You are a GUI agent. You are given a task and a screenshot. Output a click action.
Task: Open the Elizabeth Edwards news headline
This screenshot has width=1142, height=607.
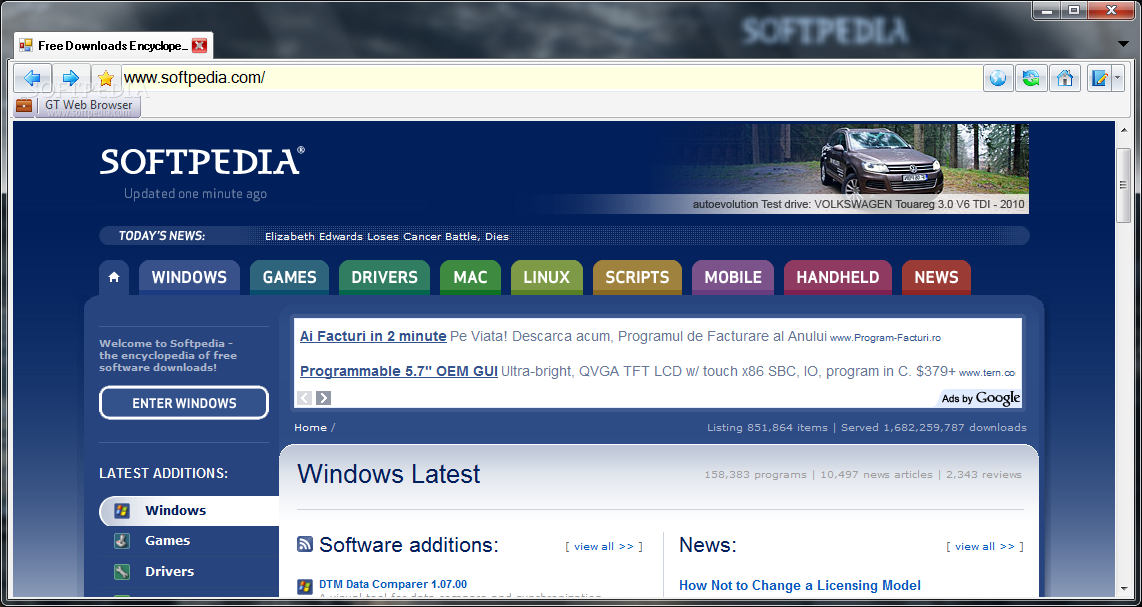click(x=387, y=237)
